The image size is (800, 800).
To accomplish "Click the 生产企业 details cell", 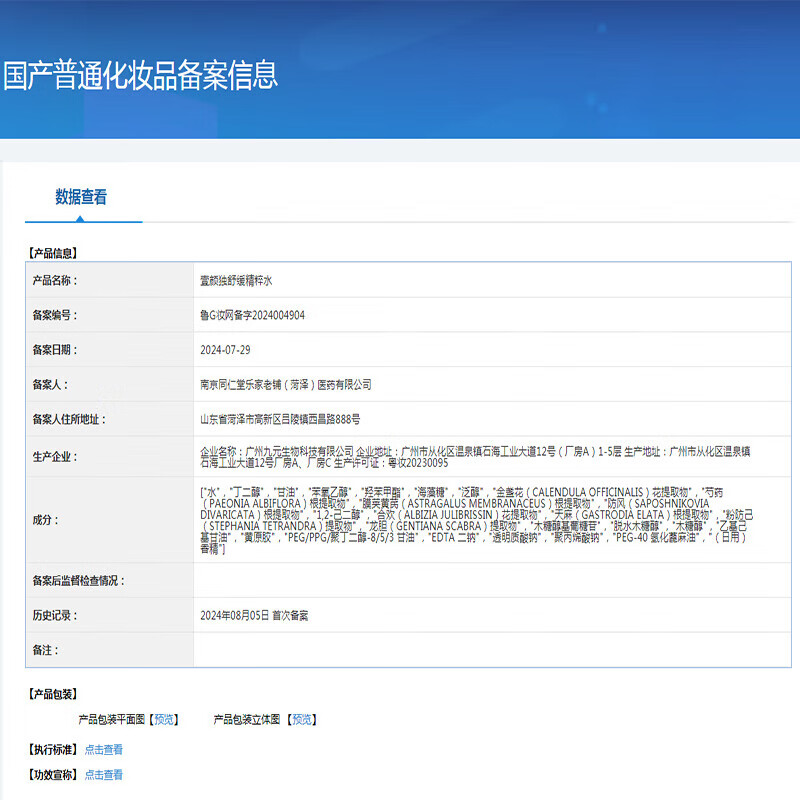I will [475, 457].
